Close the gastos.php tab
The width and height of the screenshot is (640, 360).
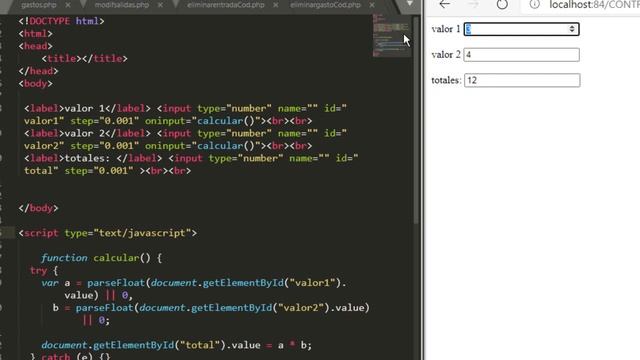[x=68, y=5]
